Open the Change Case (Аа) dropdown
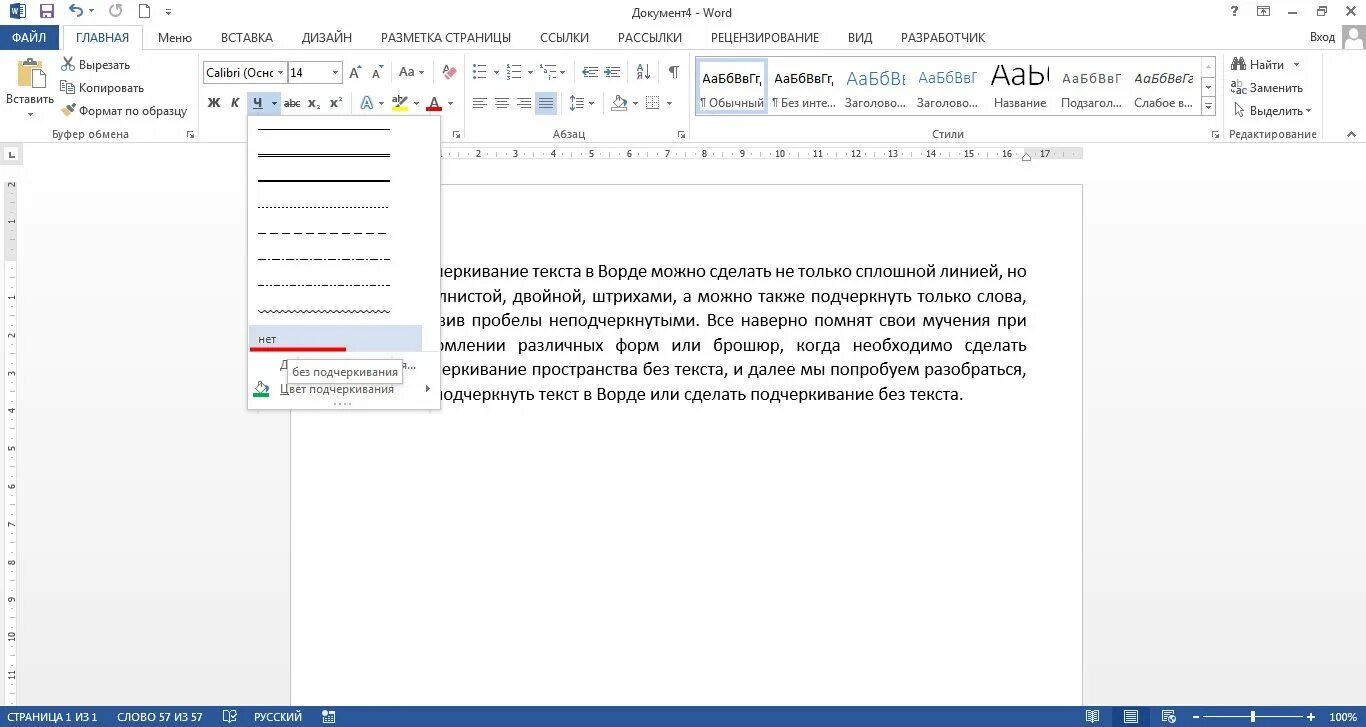 pyautogui.click(x=411, y=72)
